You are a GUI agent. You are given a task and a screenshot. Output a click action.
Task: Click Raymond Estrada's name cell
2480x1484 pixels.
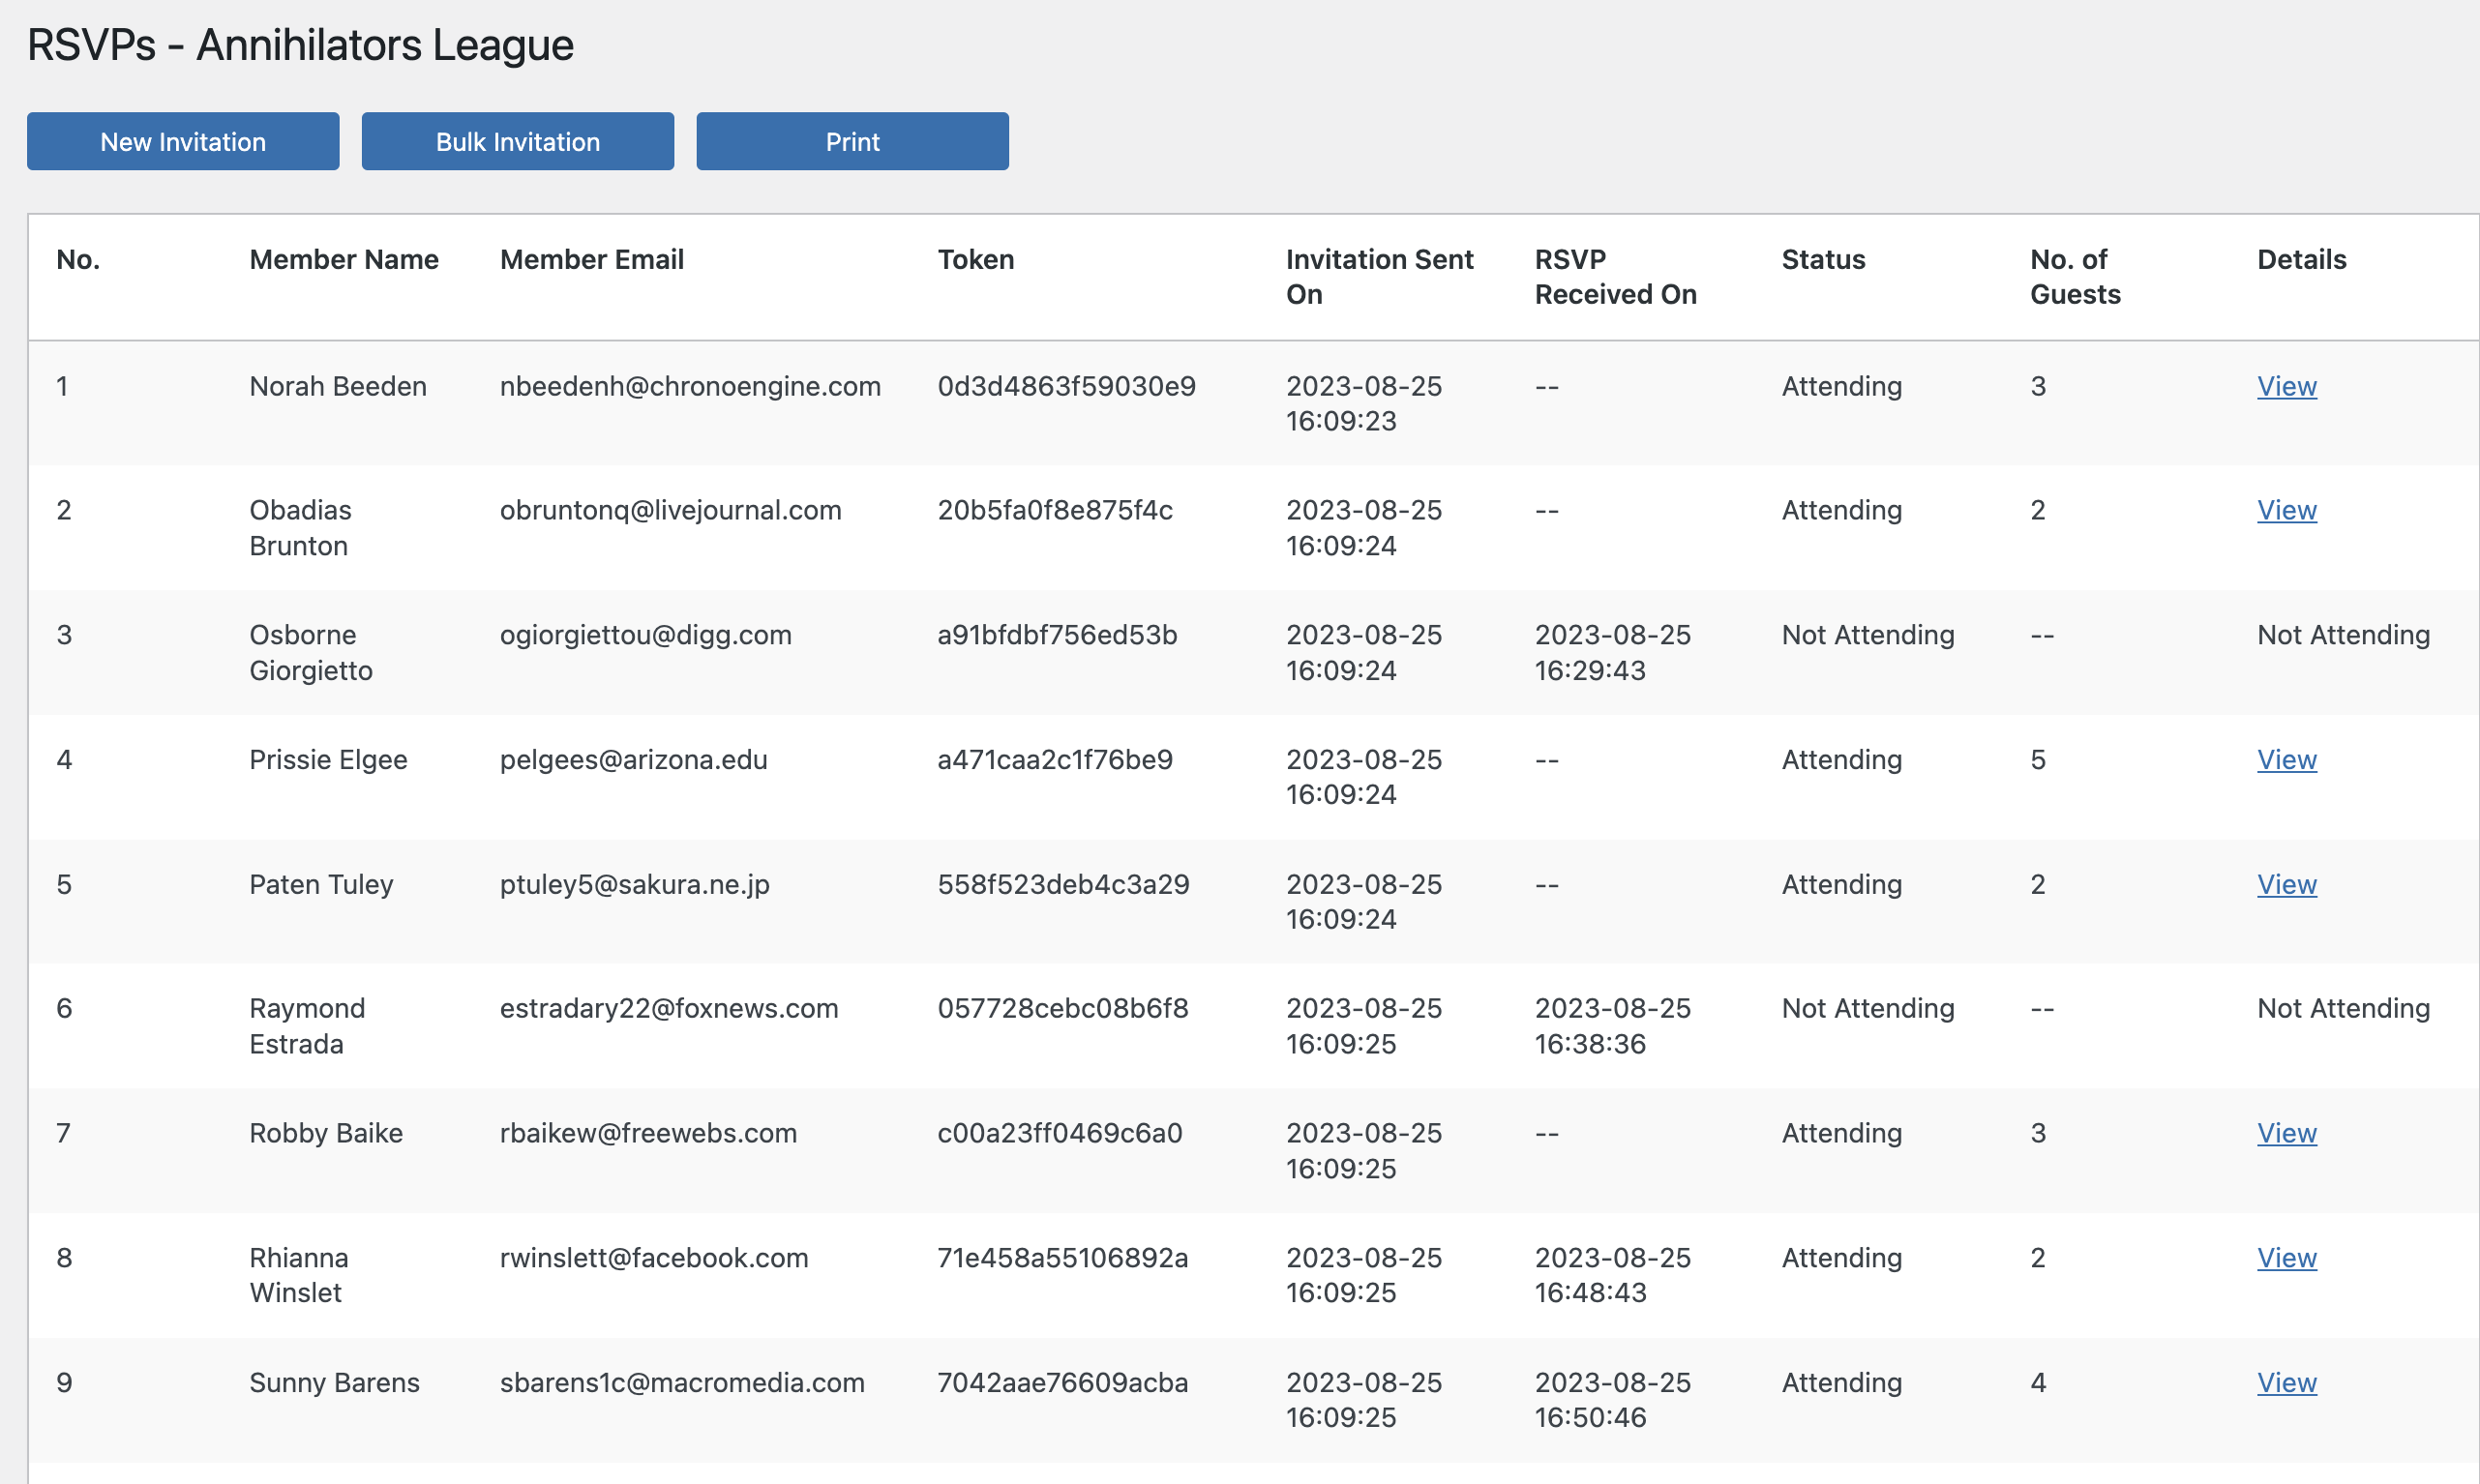306,1025
